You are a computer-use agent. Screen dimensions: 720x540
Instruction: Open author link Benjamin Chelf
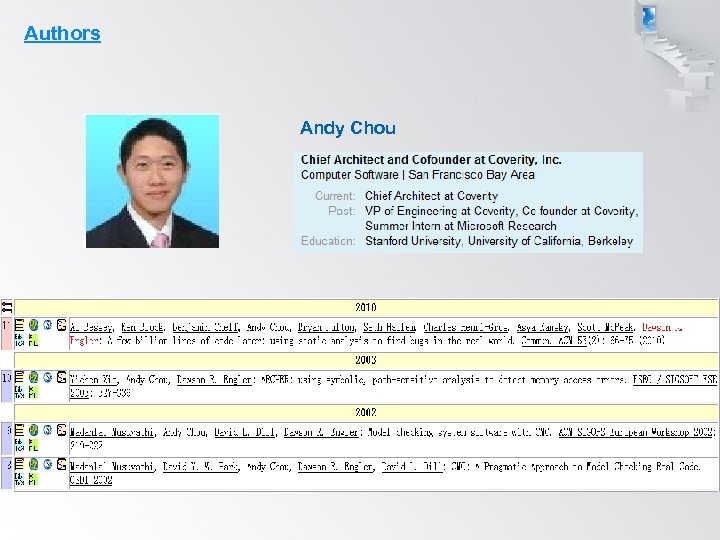pyautogui.click(x=206, y=327)
